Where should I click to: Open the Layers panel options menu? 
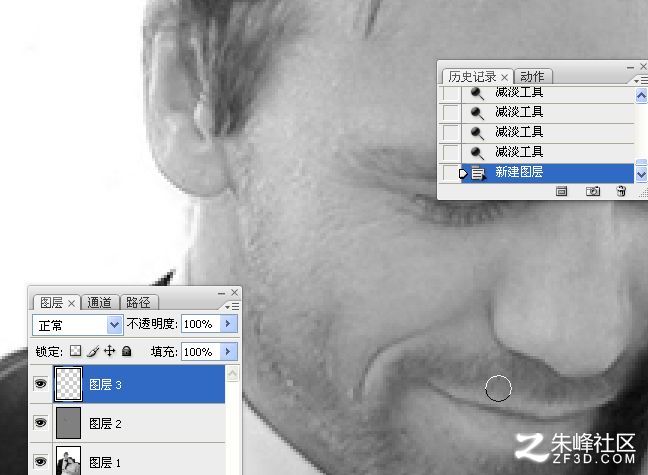pyautogui.click(x=232, y=306)
